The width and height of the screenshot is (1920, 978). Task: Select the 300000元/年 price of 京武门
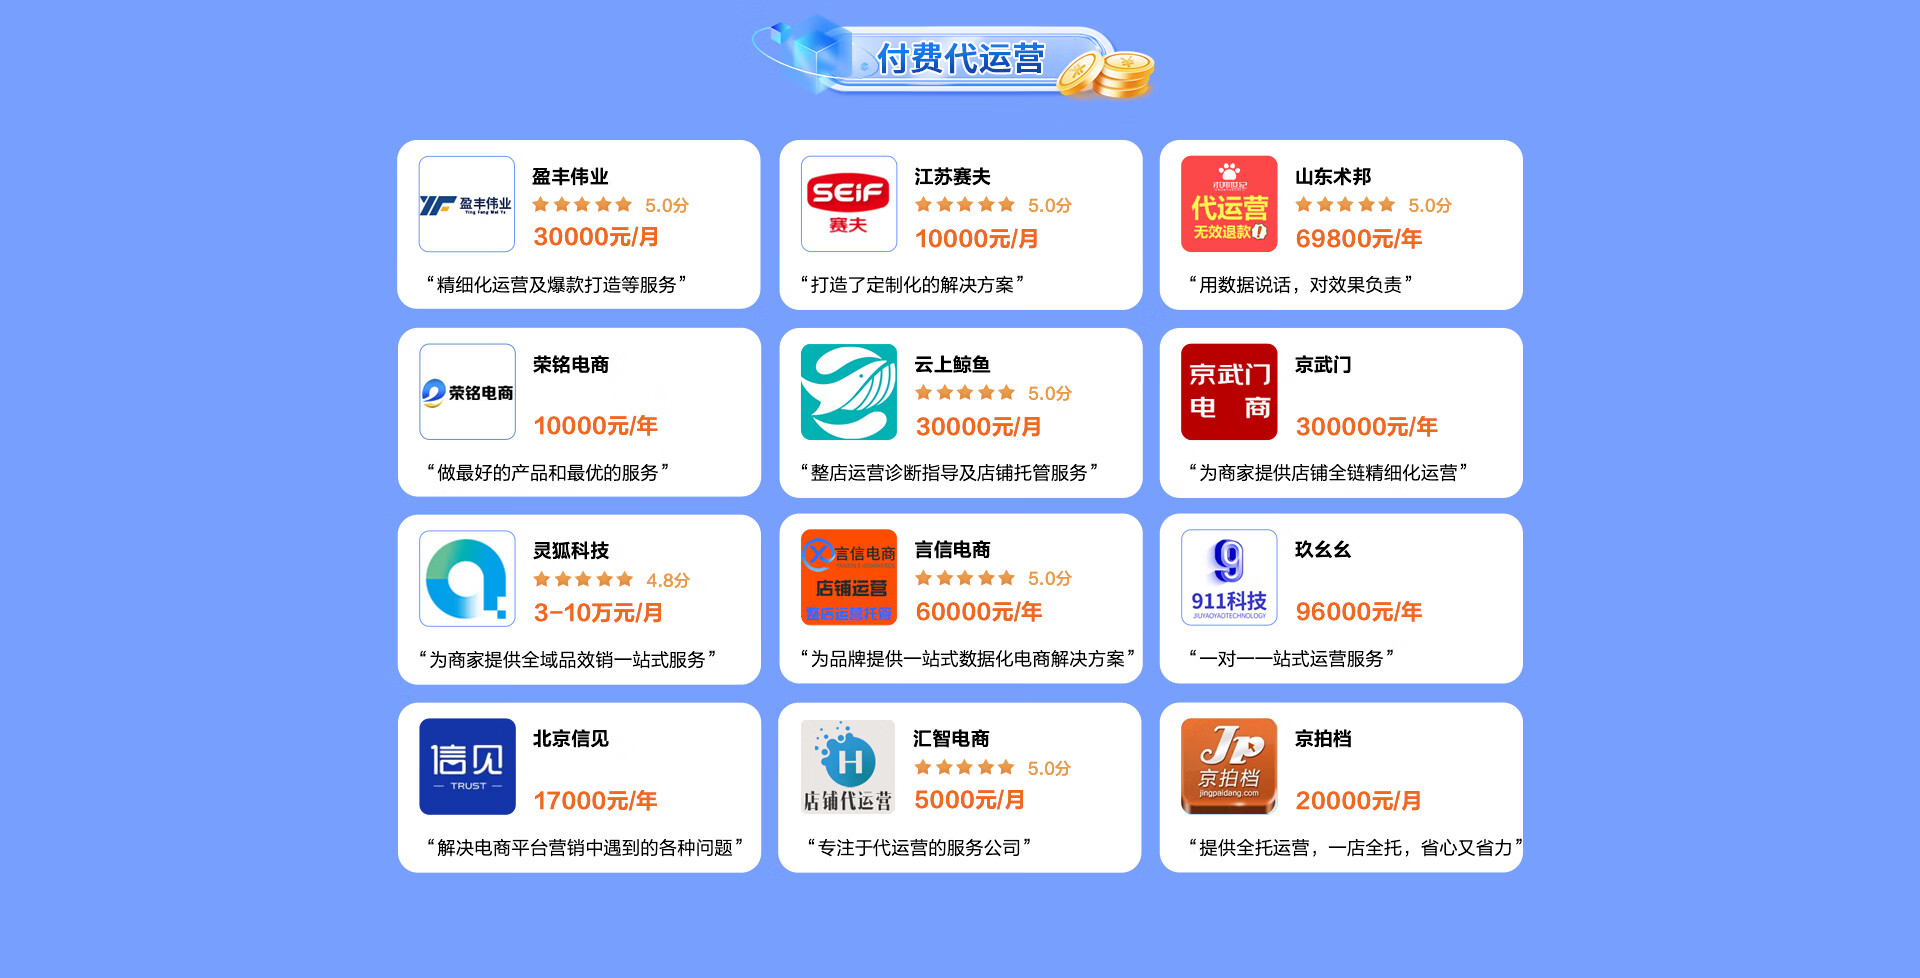[1366, 427]
